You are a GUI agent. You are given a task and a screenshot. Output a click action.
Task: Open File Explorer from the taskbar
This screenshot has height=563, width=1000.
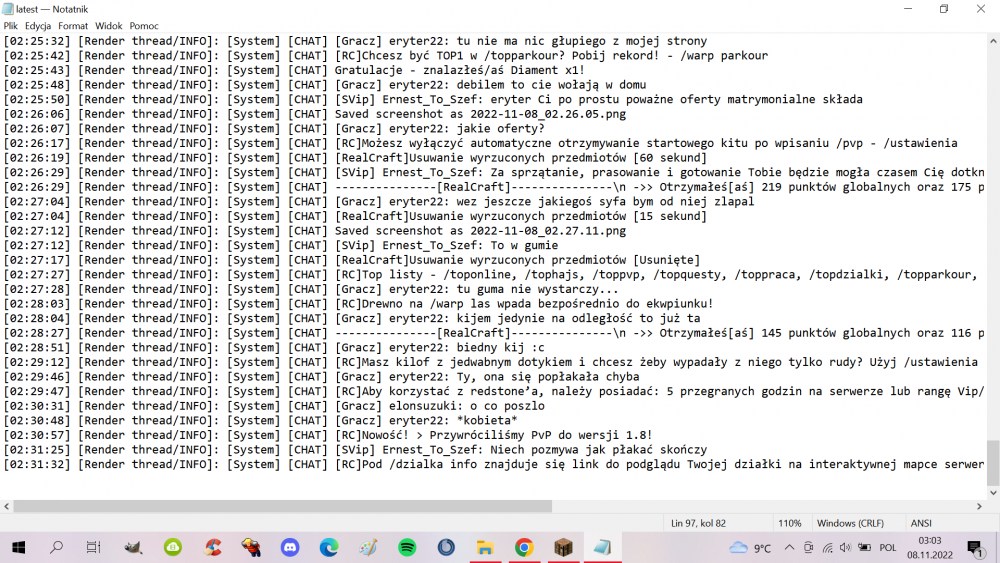point(485,547)
